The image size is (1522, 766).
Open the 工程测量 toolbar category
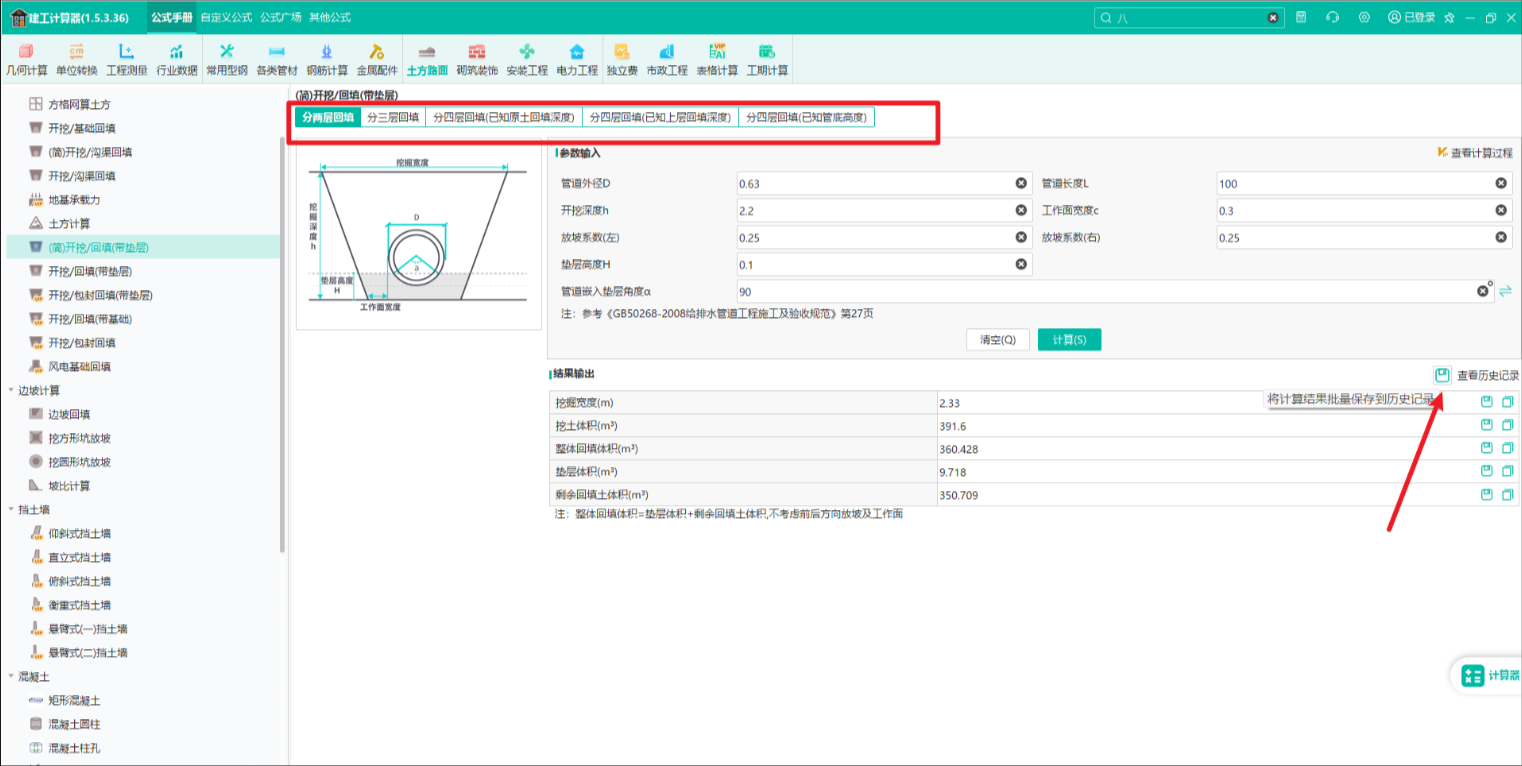click(126, 59)
